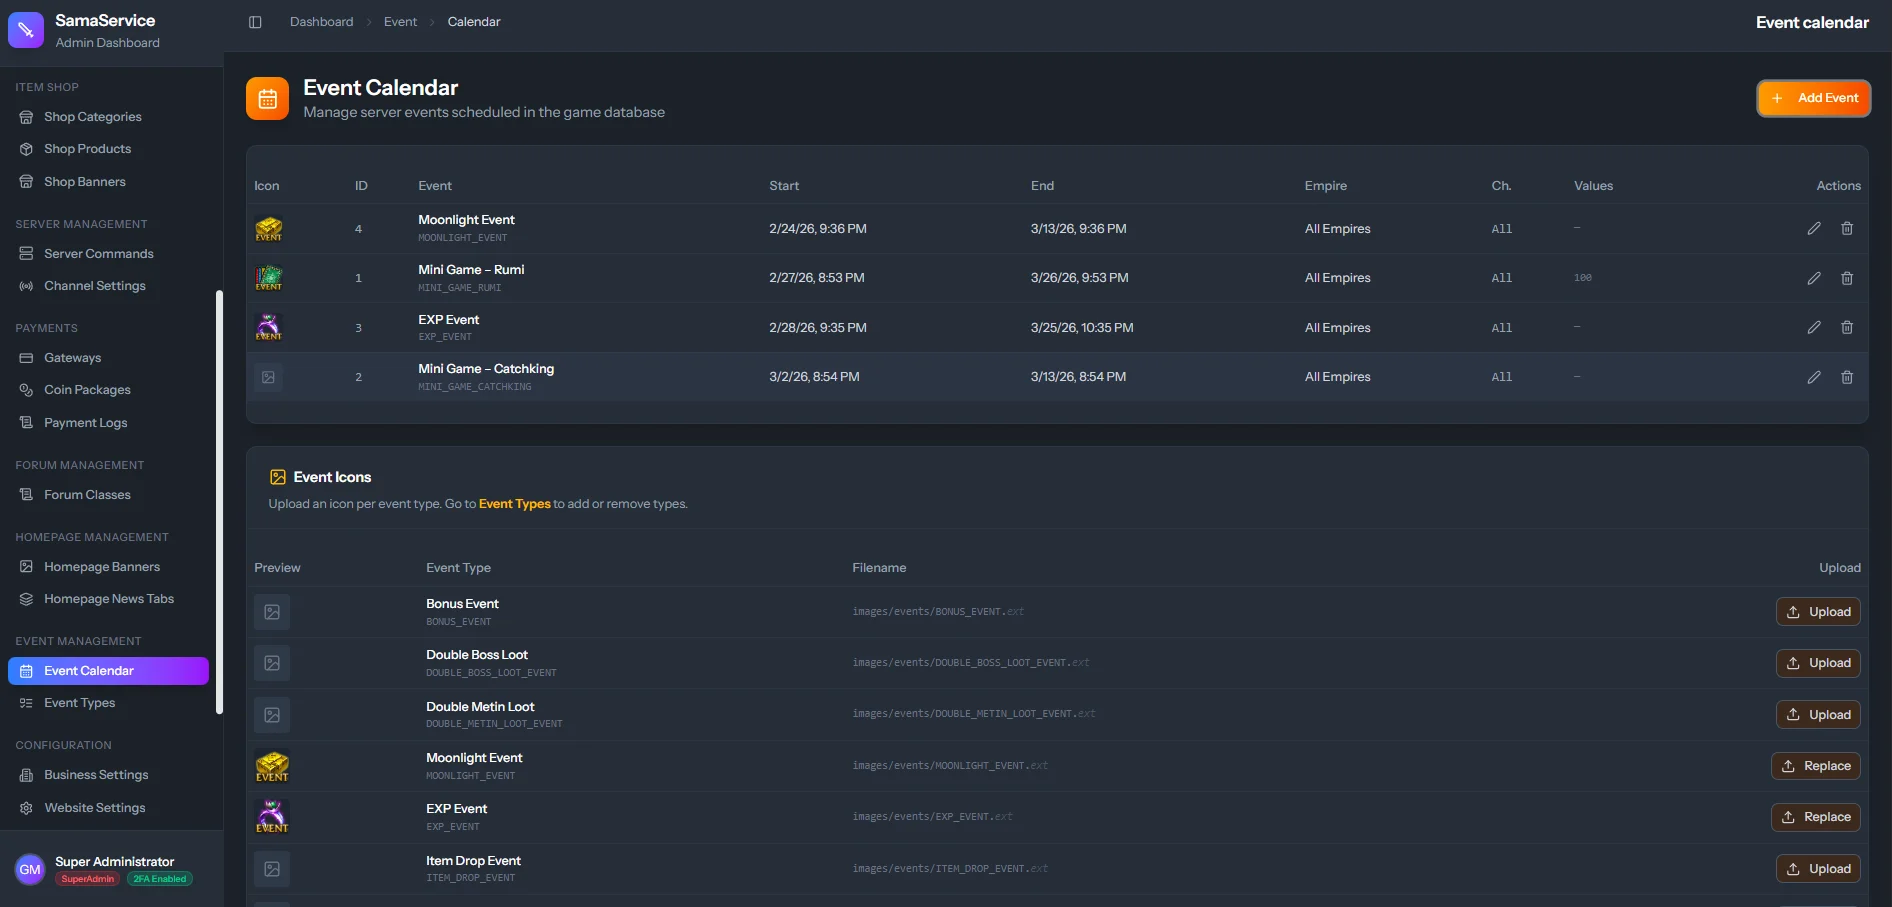Click the MOONLIGHT_EVENT code text in events table
1892x907 pixels.
point(462,238)
